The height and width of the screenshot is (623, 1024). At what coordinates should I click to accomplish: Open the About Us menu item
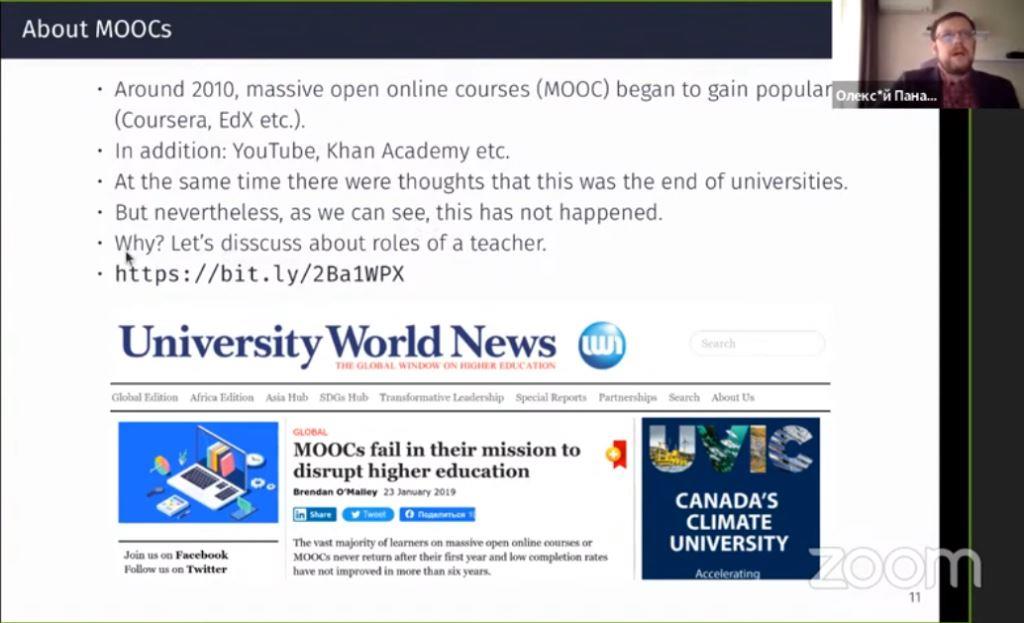pyautogui.click(x=733, y=397)
